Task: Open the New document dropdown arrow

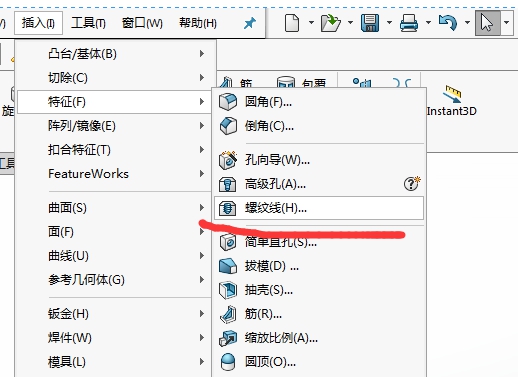Action: [311, 23]
